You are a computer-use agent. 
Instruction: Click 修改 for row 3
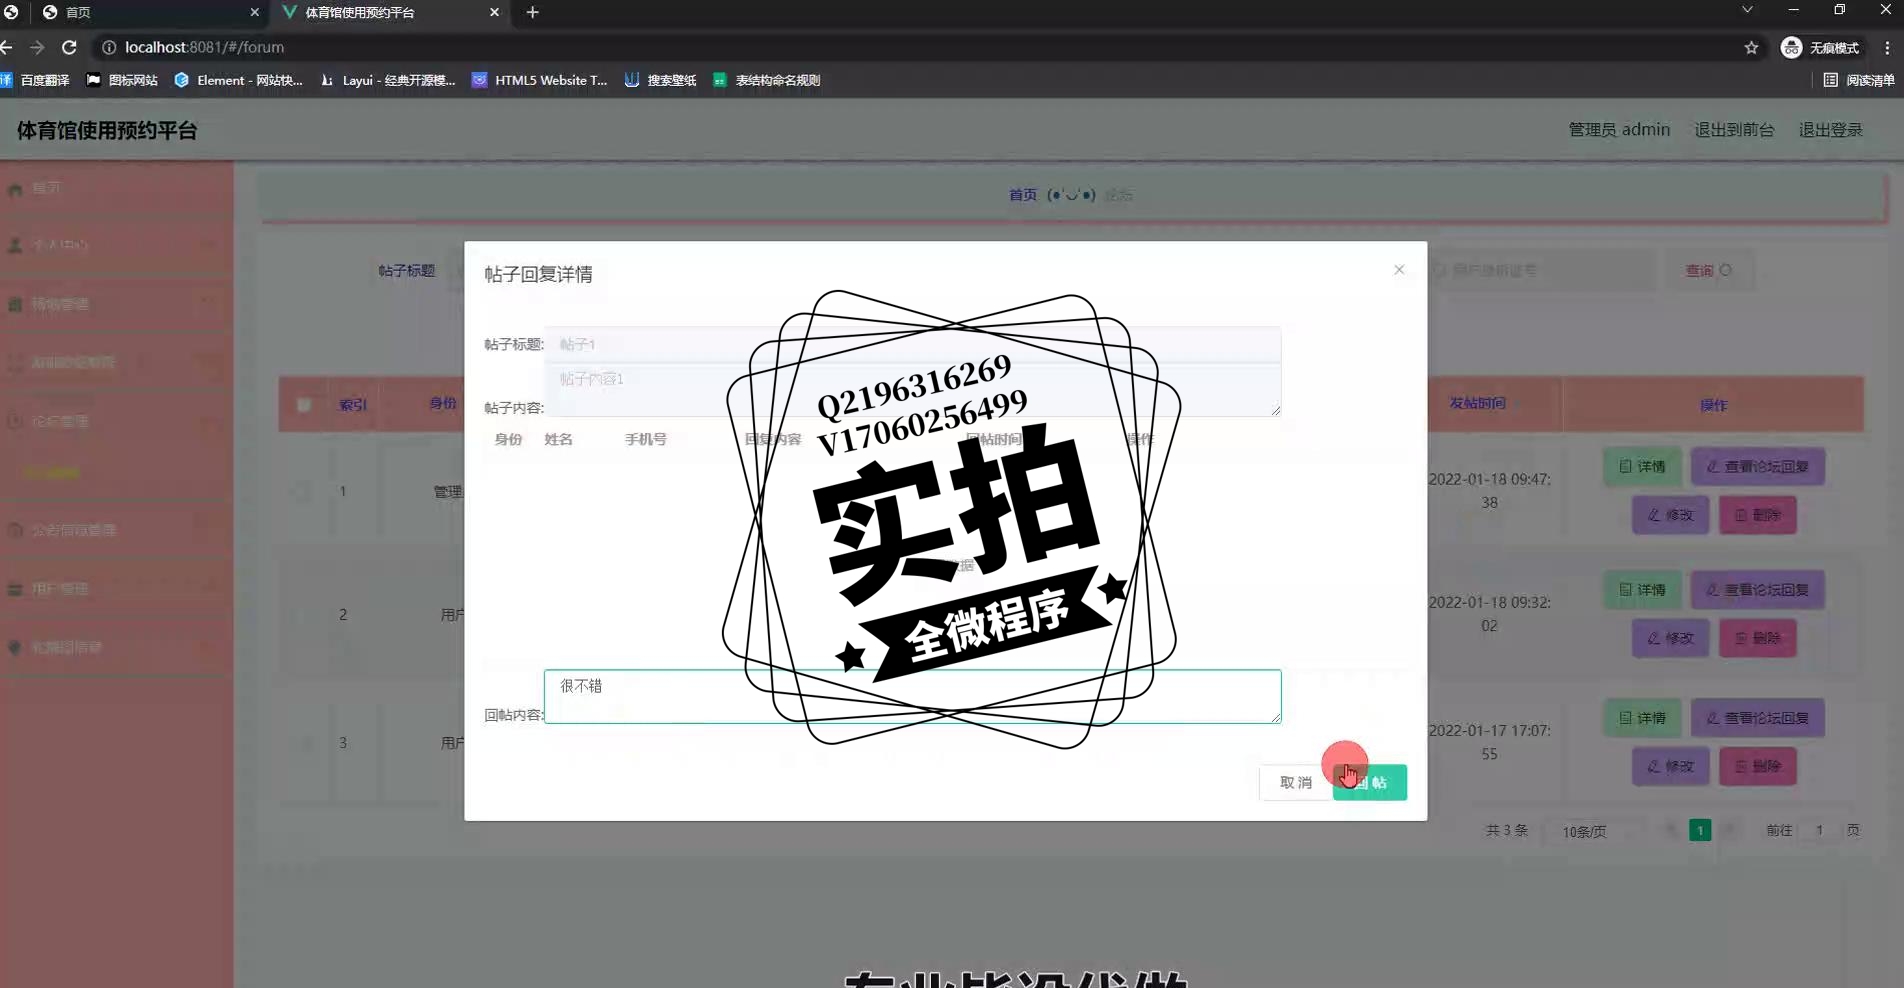[x=1670, y=766]
